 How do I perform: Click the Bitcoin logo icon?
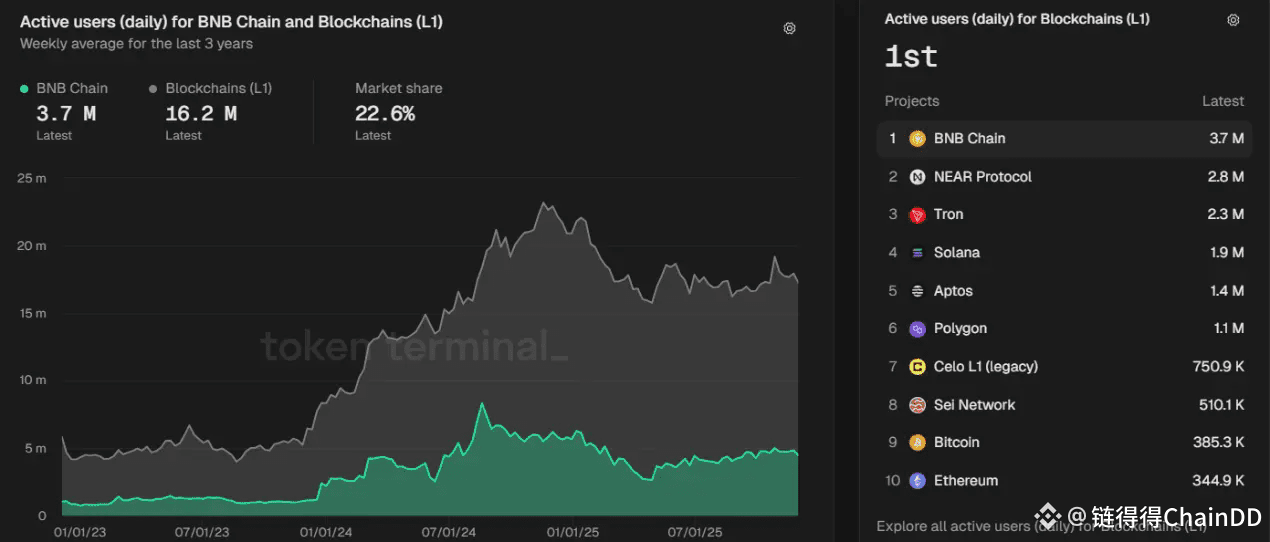917,443
